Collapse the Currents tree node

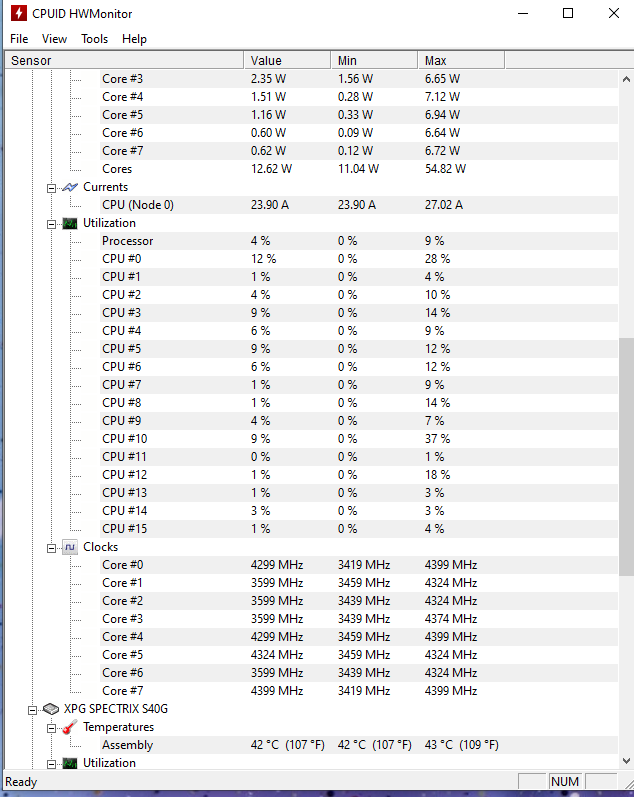coord(51,187)
